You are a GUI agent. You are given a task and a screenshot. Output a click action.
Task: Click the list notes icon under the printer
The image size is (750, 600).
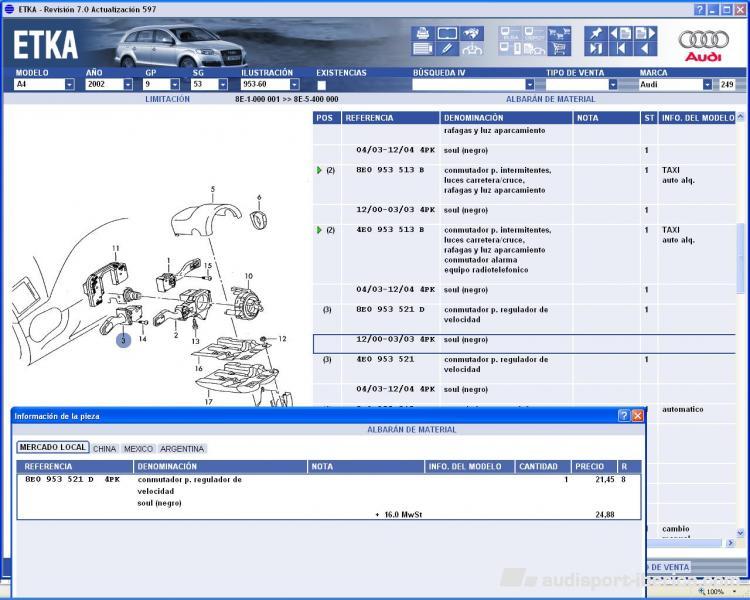(x=423, y=48)
